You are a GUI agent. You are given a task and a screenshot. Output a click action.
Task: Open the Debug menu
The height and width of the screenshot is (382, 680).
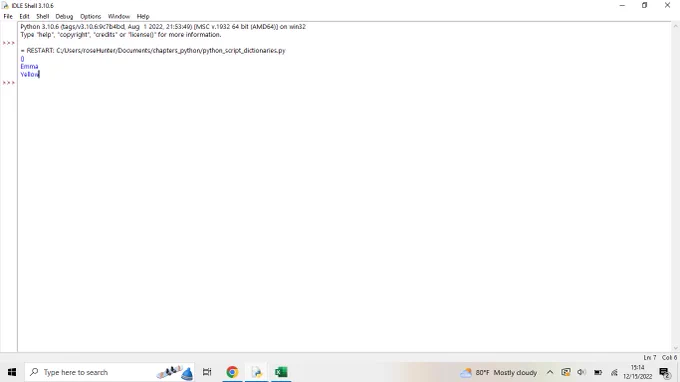point(64,16)
